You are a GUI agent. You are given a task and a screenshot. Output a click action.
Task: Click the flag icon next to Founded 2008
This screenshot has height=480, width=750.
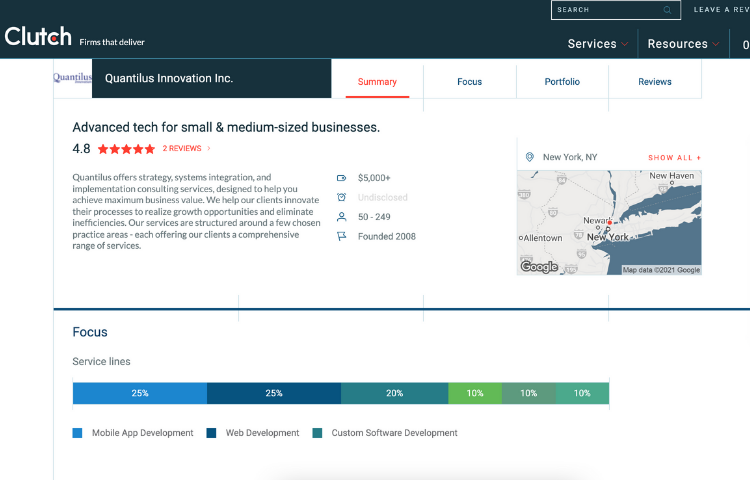point(341,236)
